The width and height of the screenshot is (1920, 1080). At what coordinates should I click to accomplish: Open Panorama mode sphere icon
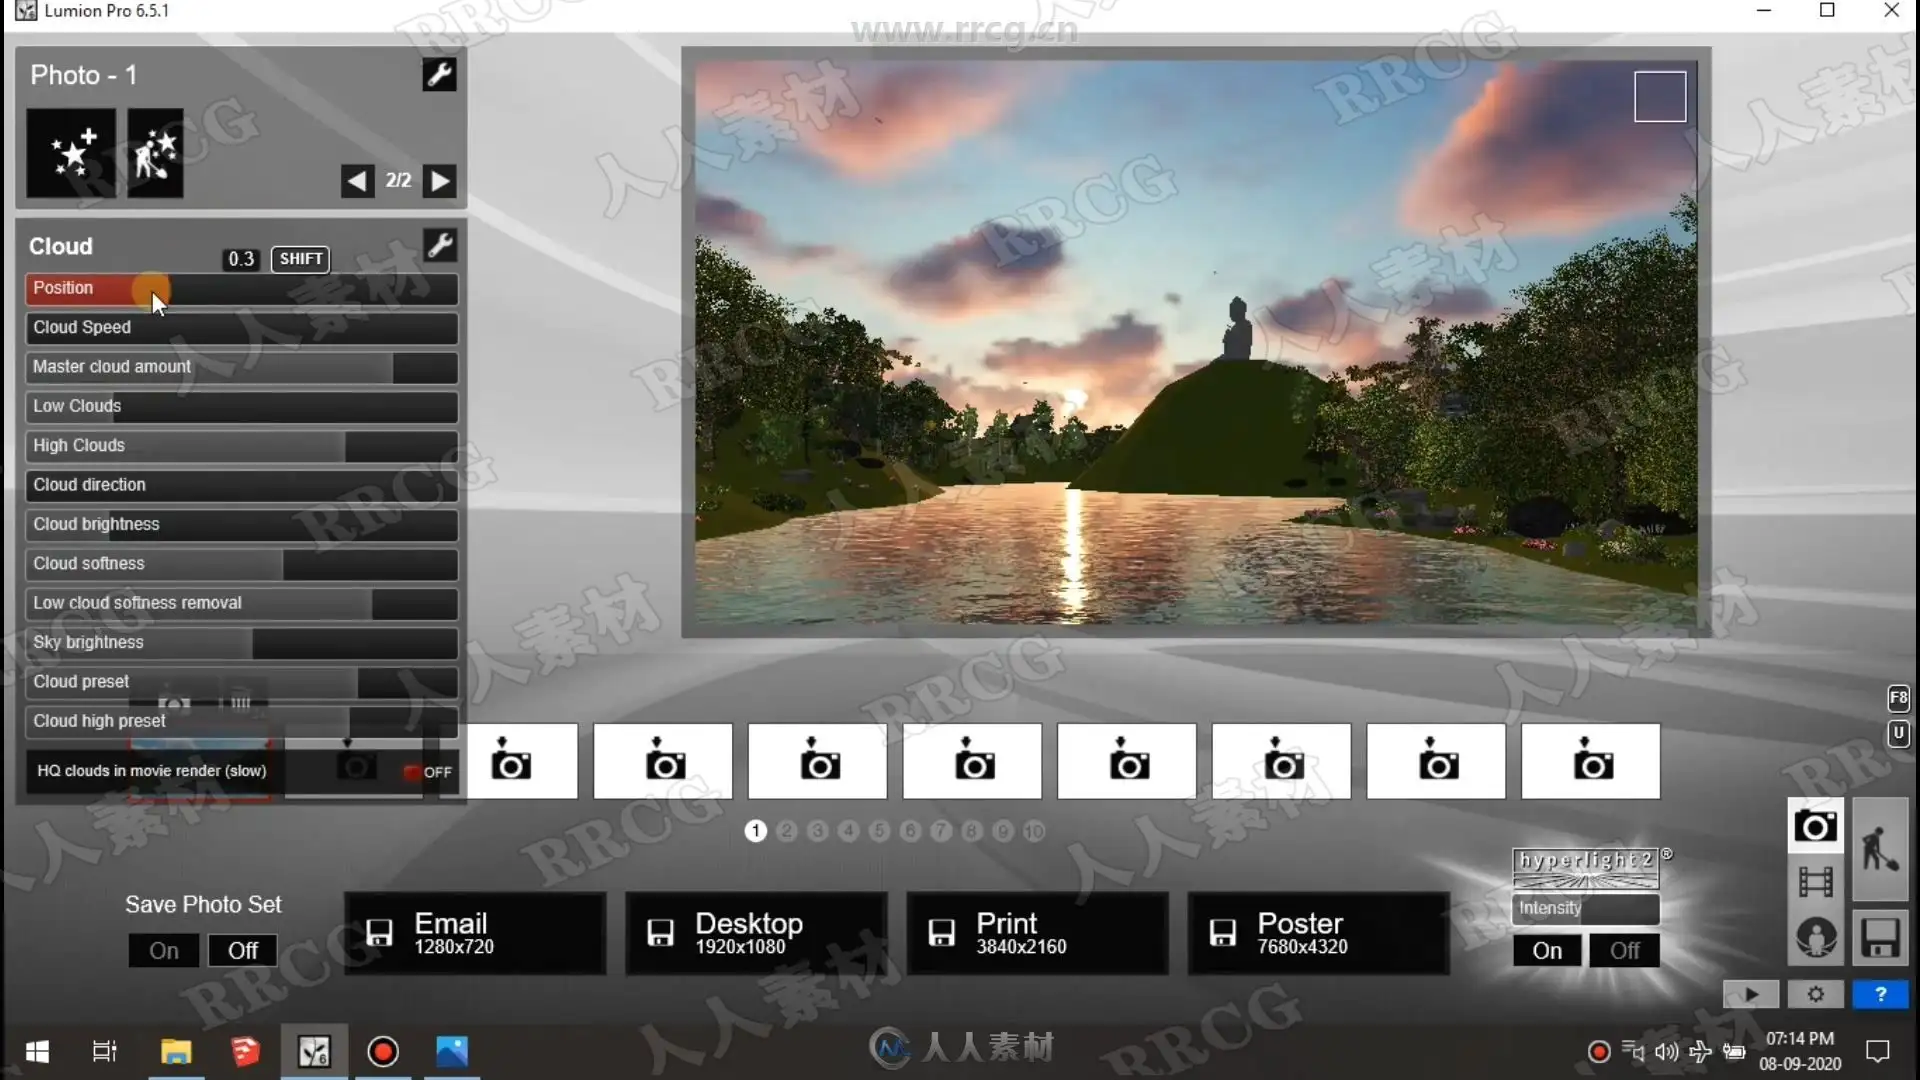tap(1815, 938)
